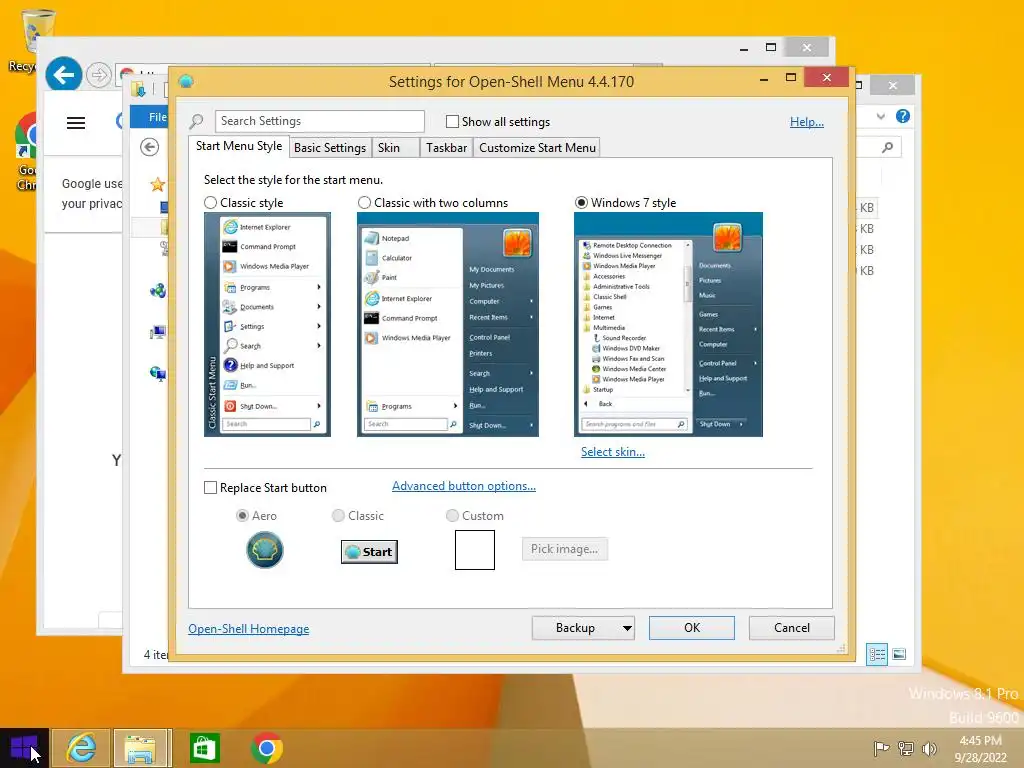
Task: Switch Explorer to large icons view
Action: pos(899,654)
